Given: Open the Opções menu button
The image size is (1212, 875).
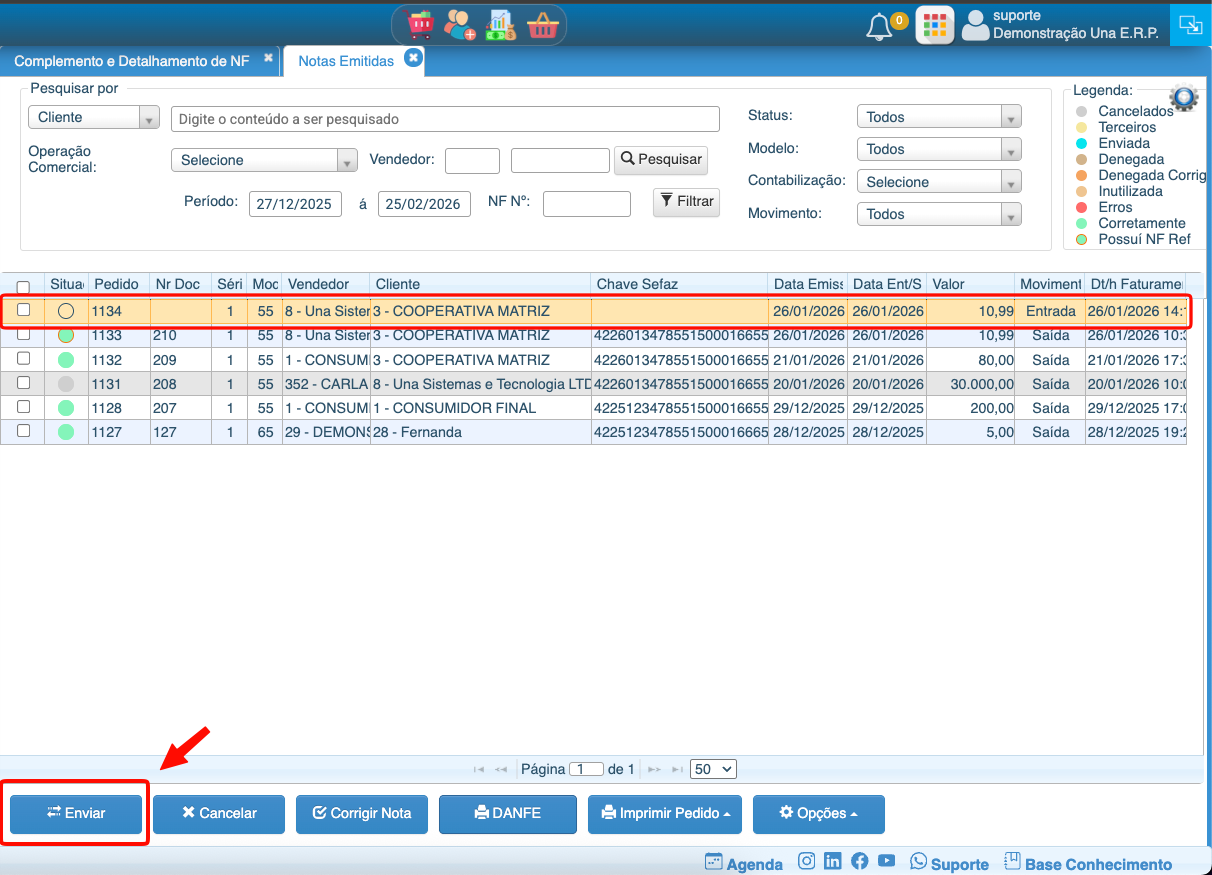Looking at the screenshot, I should click(x=818, y=814).
